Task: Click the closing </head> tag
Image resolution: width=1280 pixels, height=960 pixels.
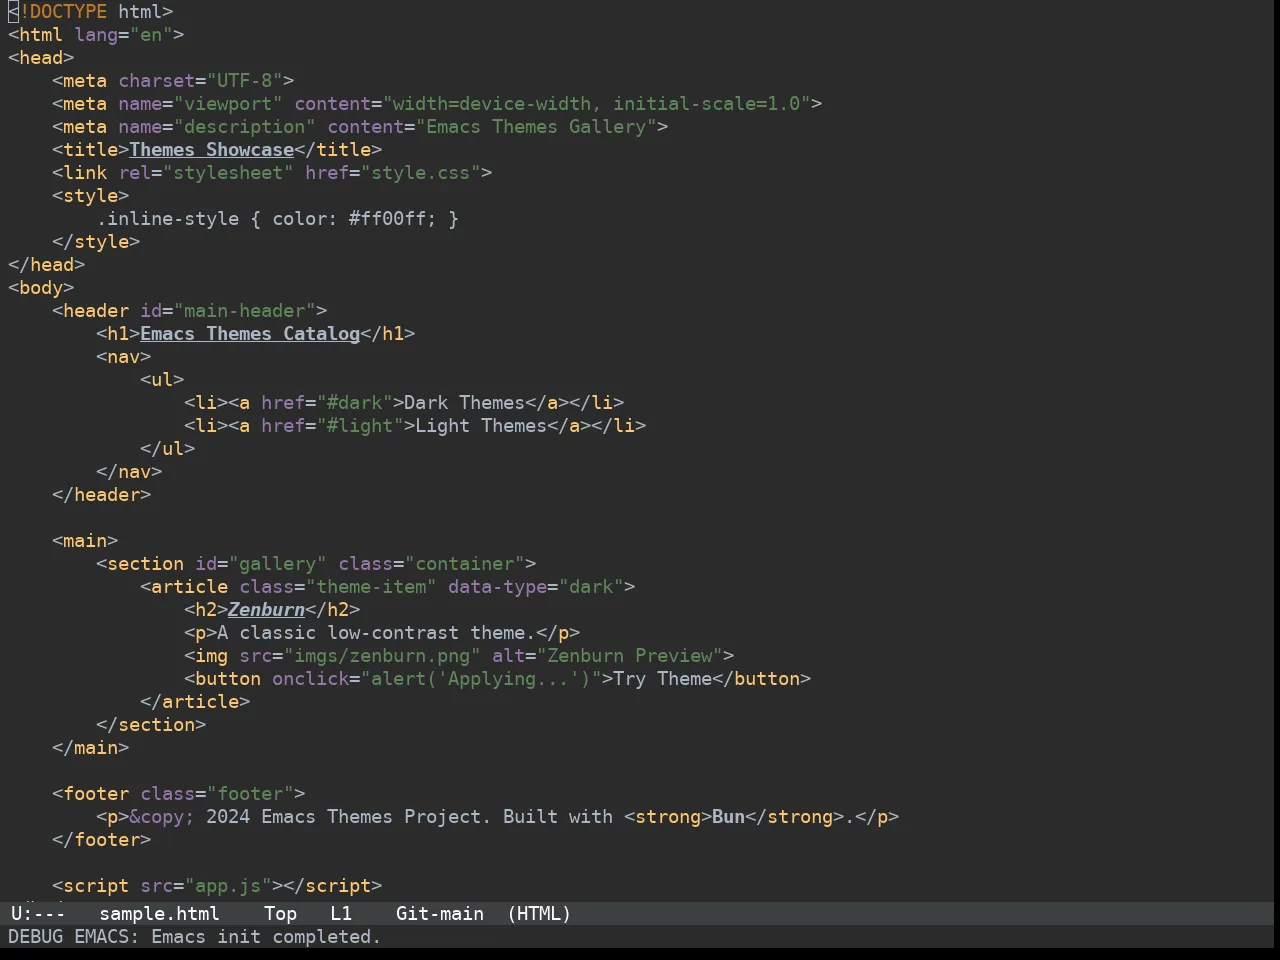Action: pos(46,265)
